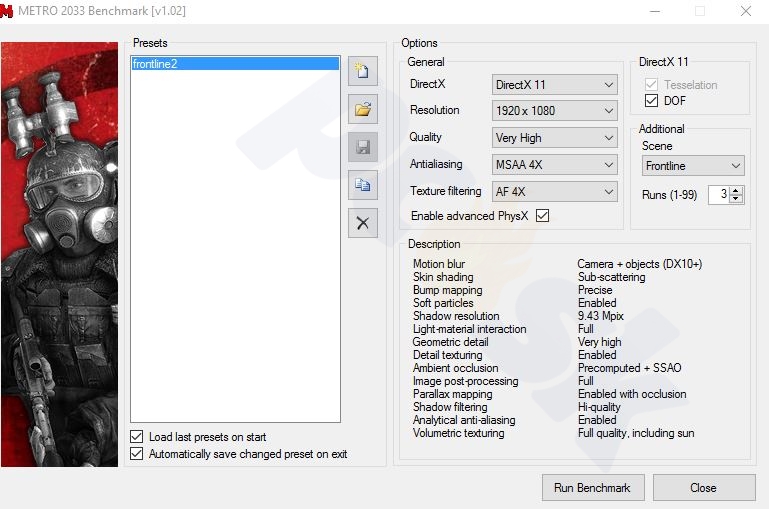Image resolution: width=769 pixels, height=509 pixels.
Task: Open the Scene dropdown showing Frontline
Action: point(693,166)
